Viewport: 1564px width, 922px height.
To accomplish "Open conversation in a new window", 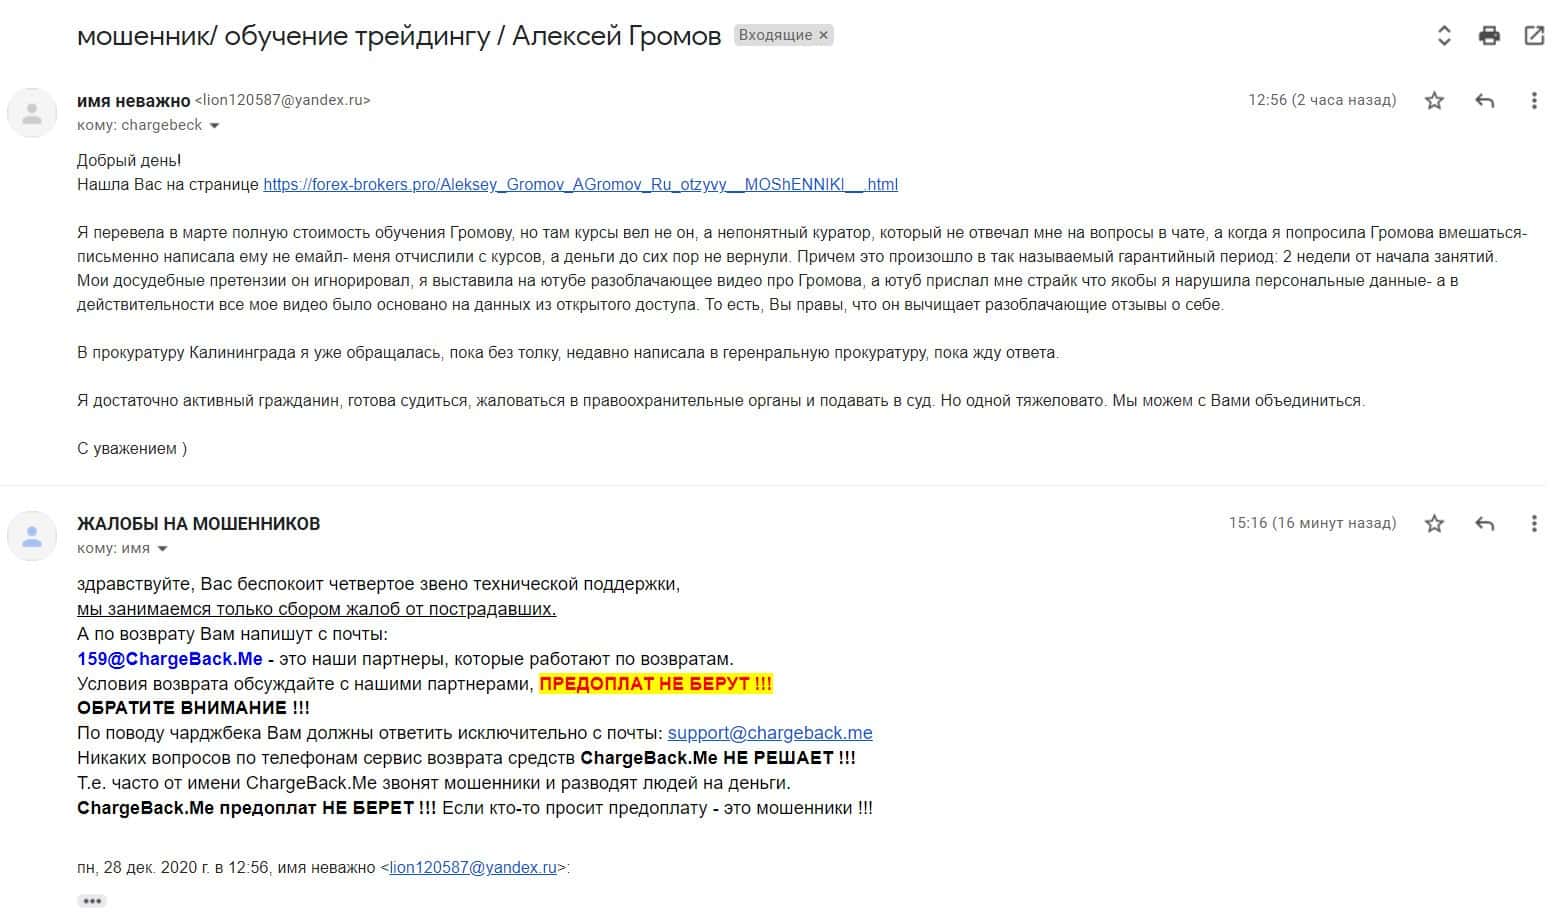I will tap(1534, 36).
